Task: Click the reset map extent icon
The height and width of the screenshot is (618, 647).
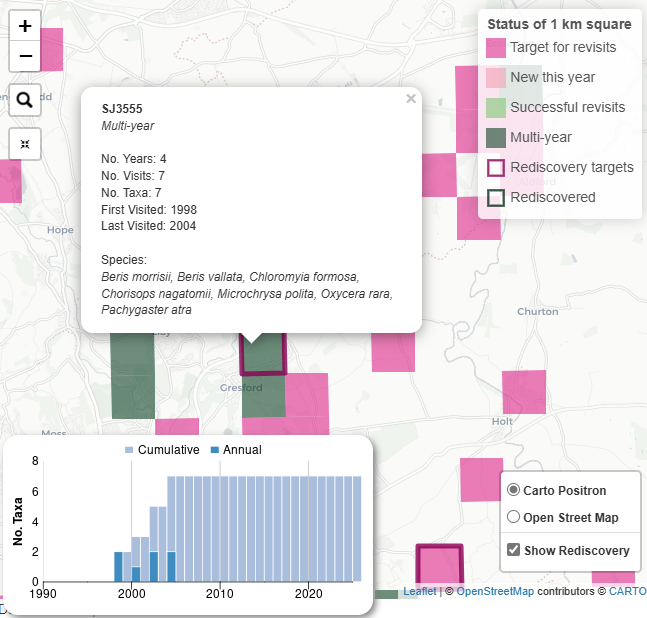Action: (25, 144)
